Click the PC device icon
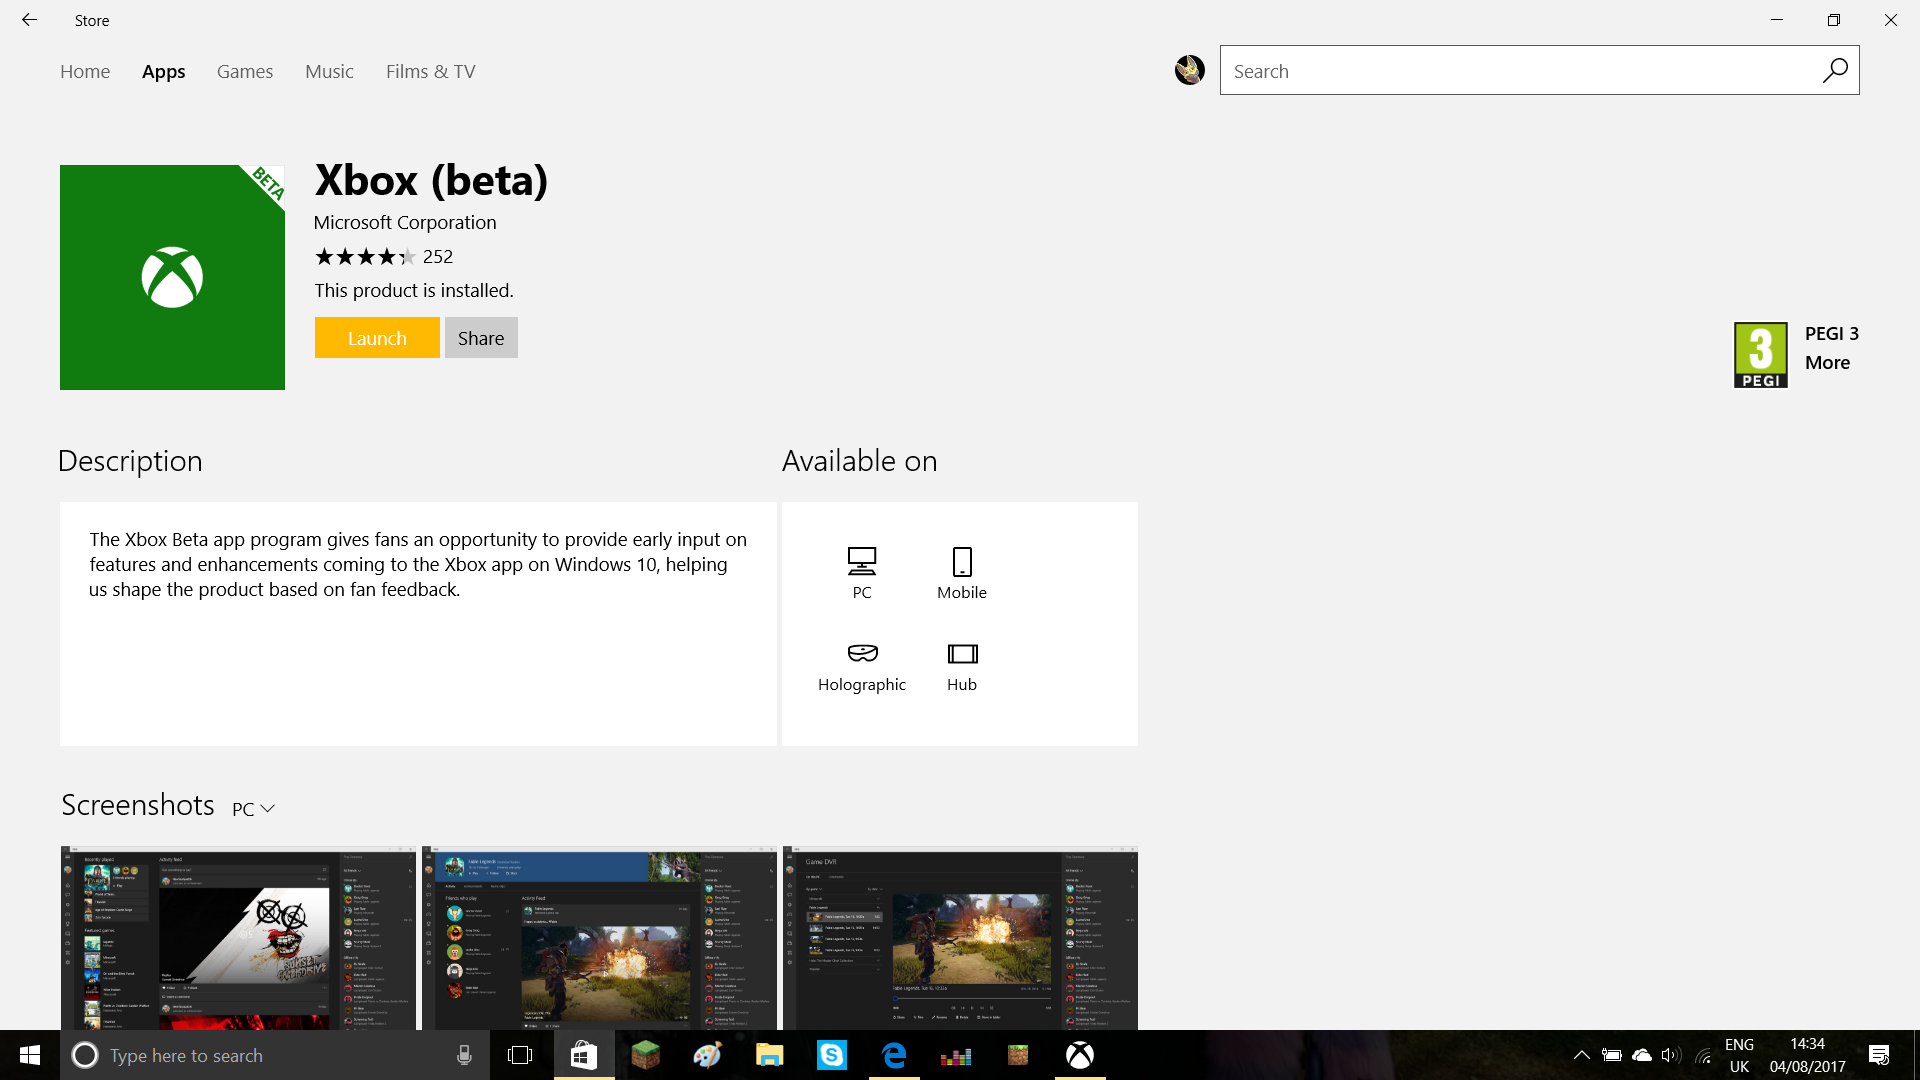 862,561
